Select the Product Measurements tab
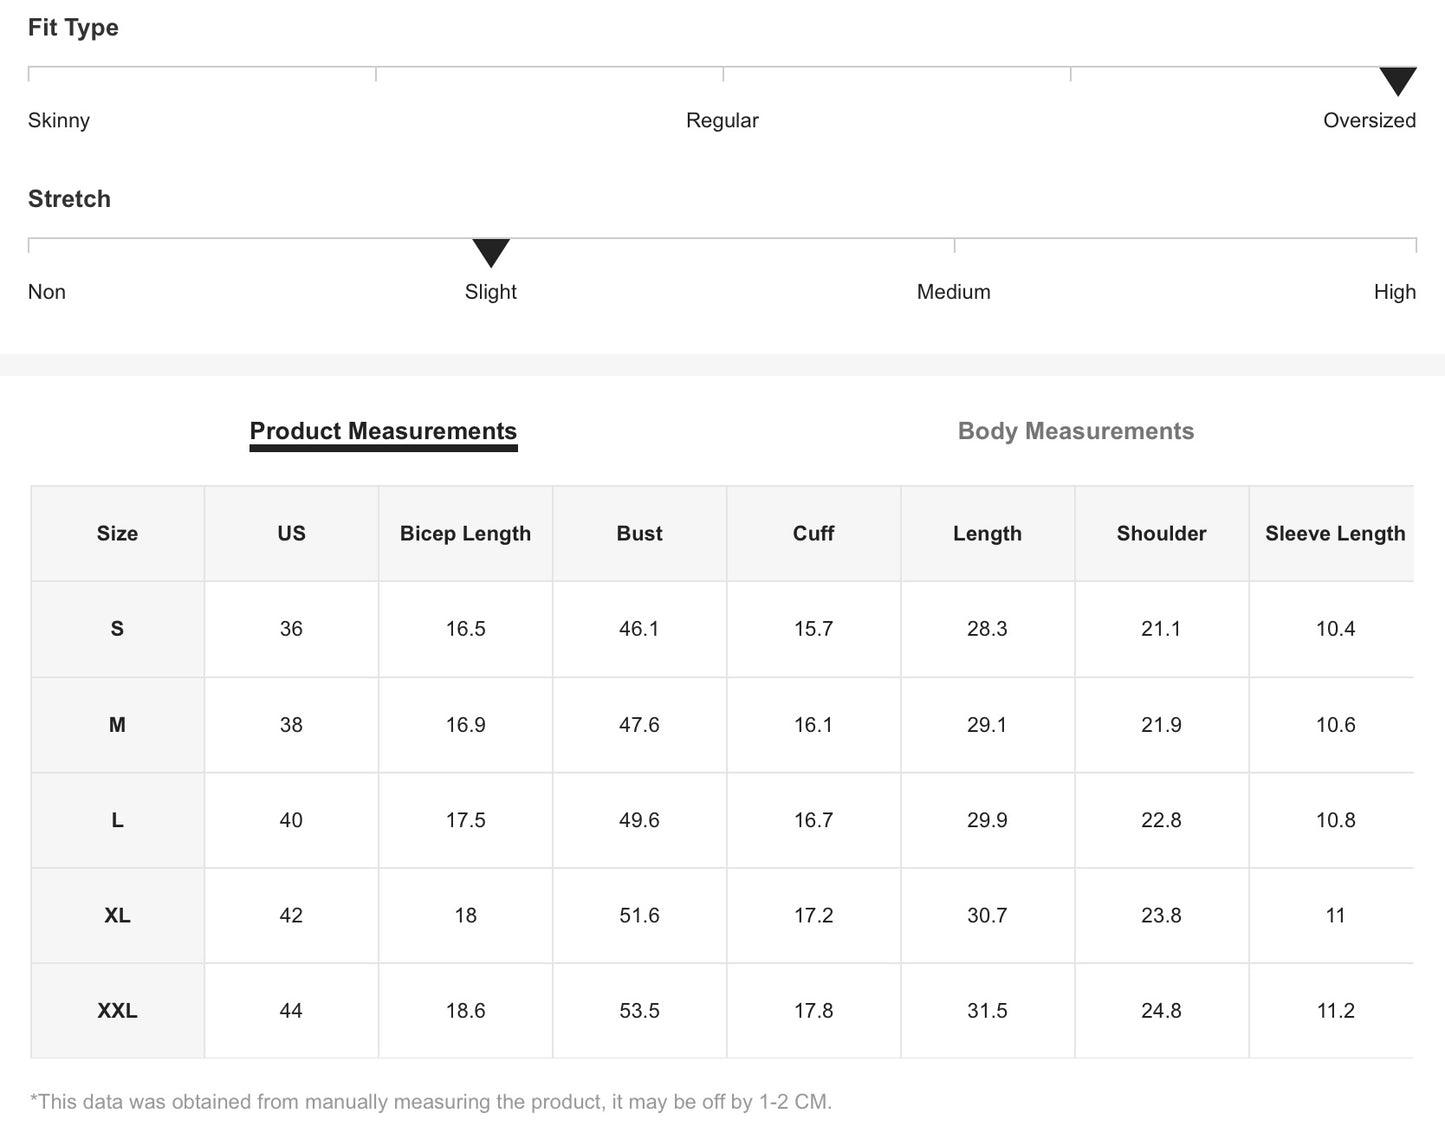Screen dimensions: 1445x1139 [x=383, y=431]
